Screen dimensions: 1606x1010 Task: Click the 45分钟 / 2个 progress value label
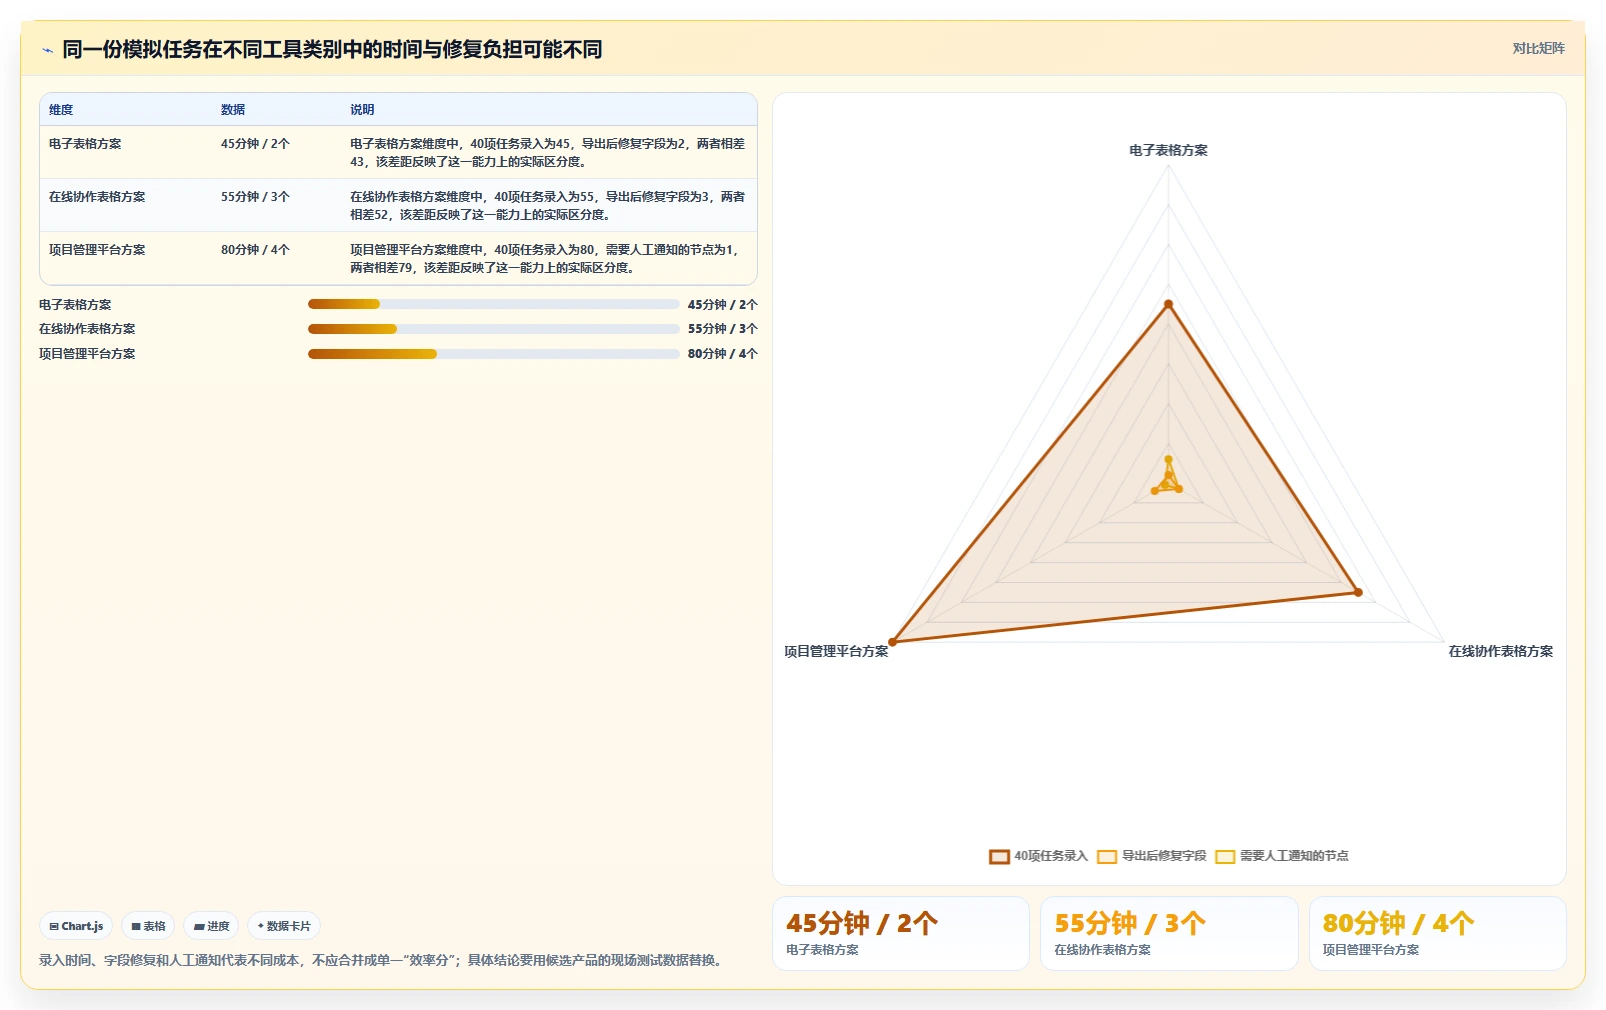tap(722, 305)
